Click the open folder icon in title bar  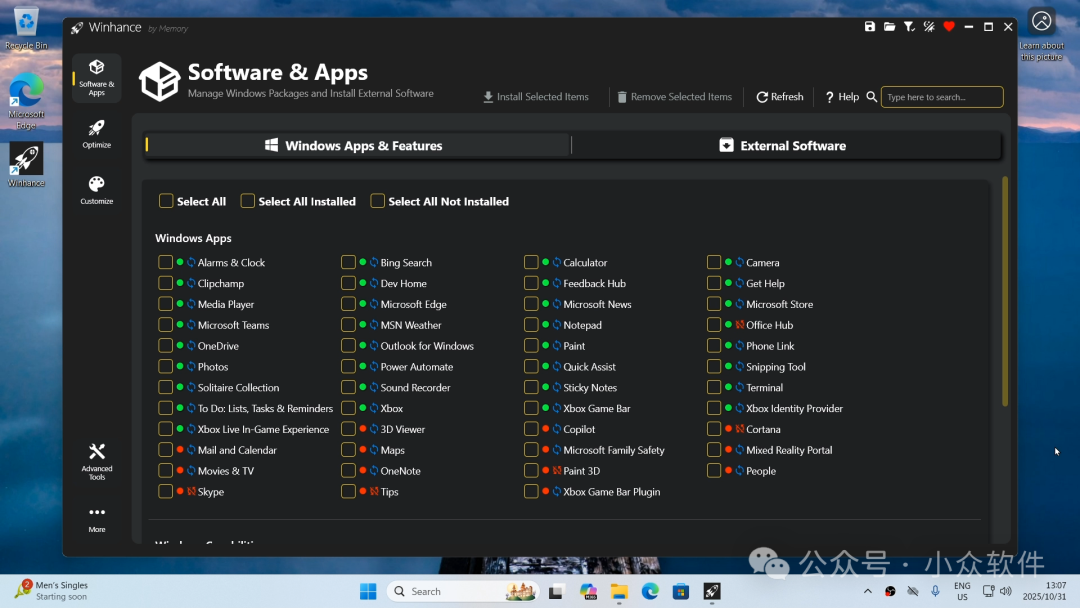tap(889, 27)
